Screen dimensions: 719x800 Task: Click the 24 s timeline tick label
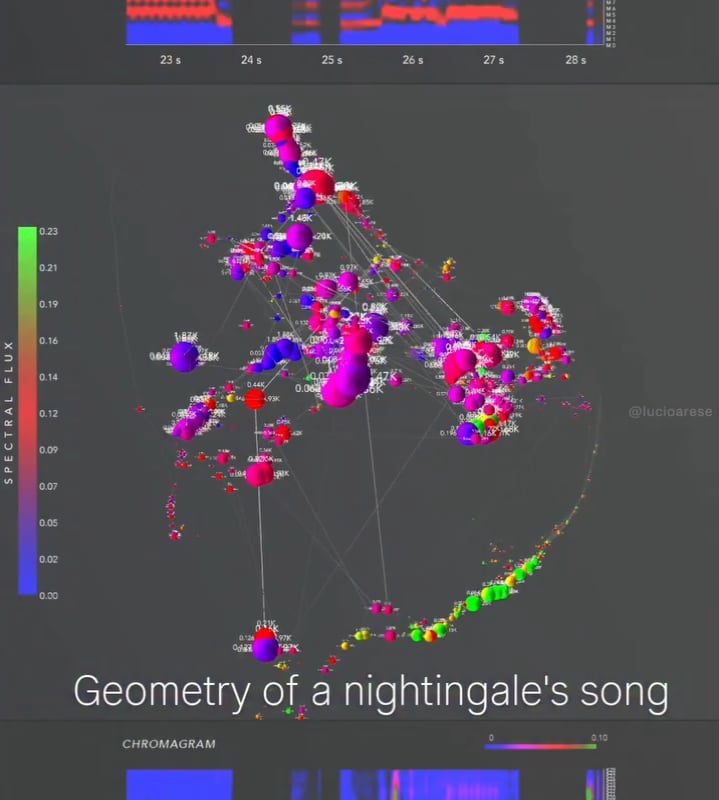pos(251,60)
